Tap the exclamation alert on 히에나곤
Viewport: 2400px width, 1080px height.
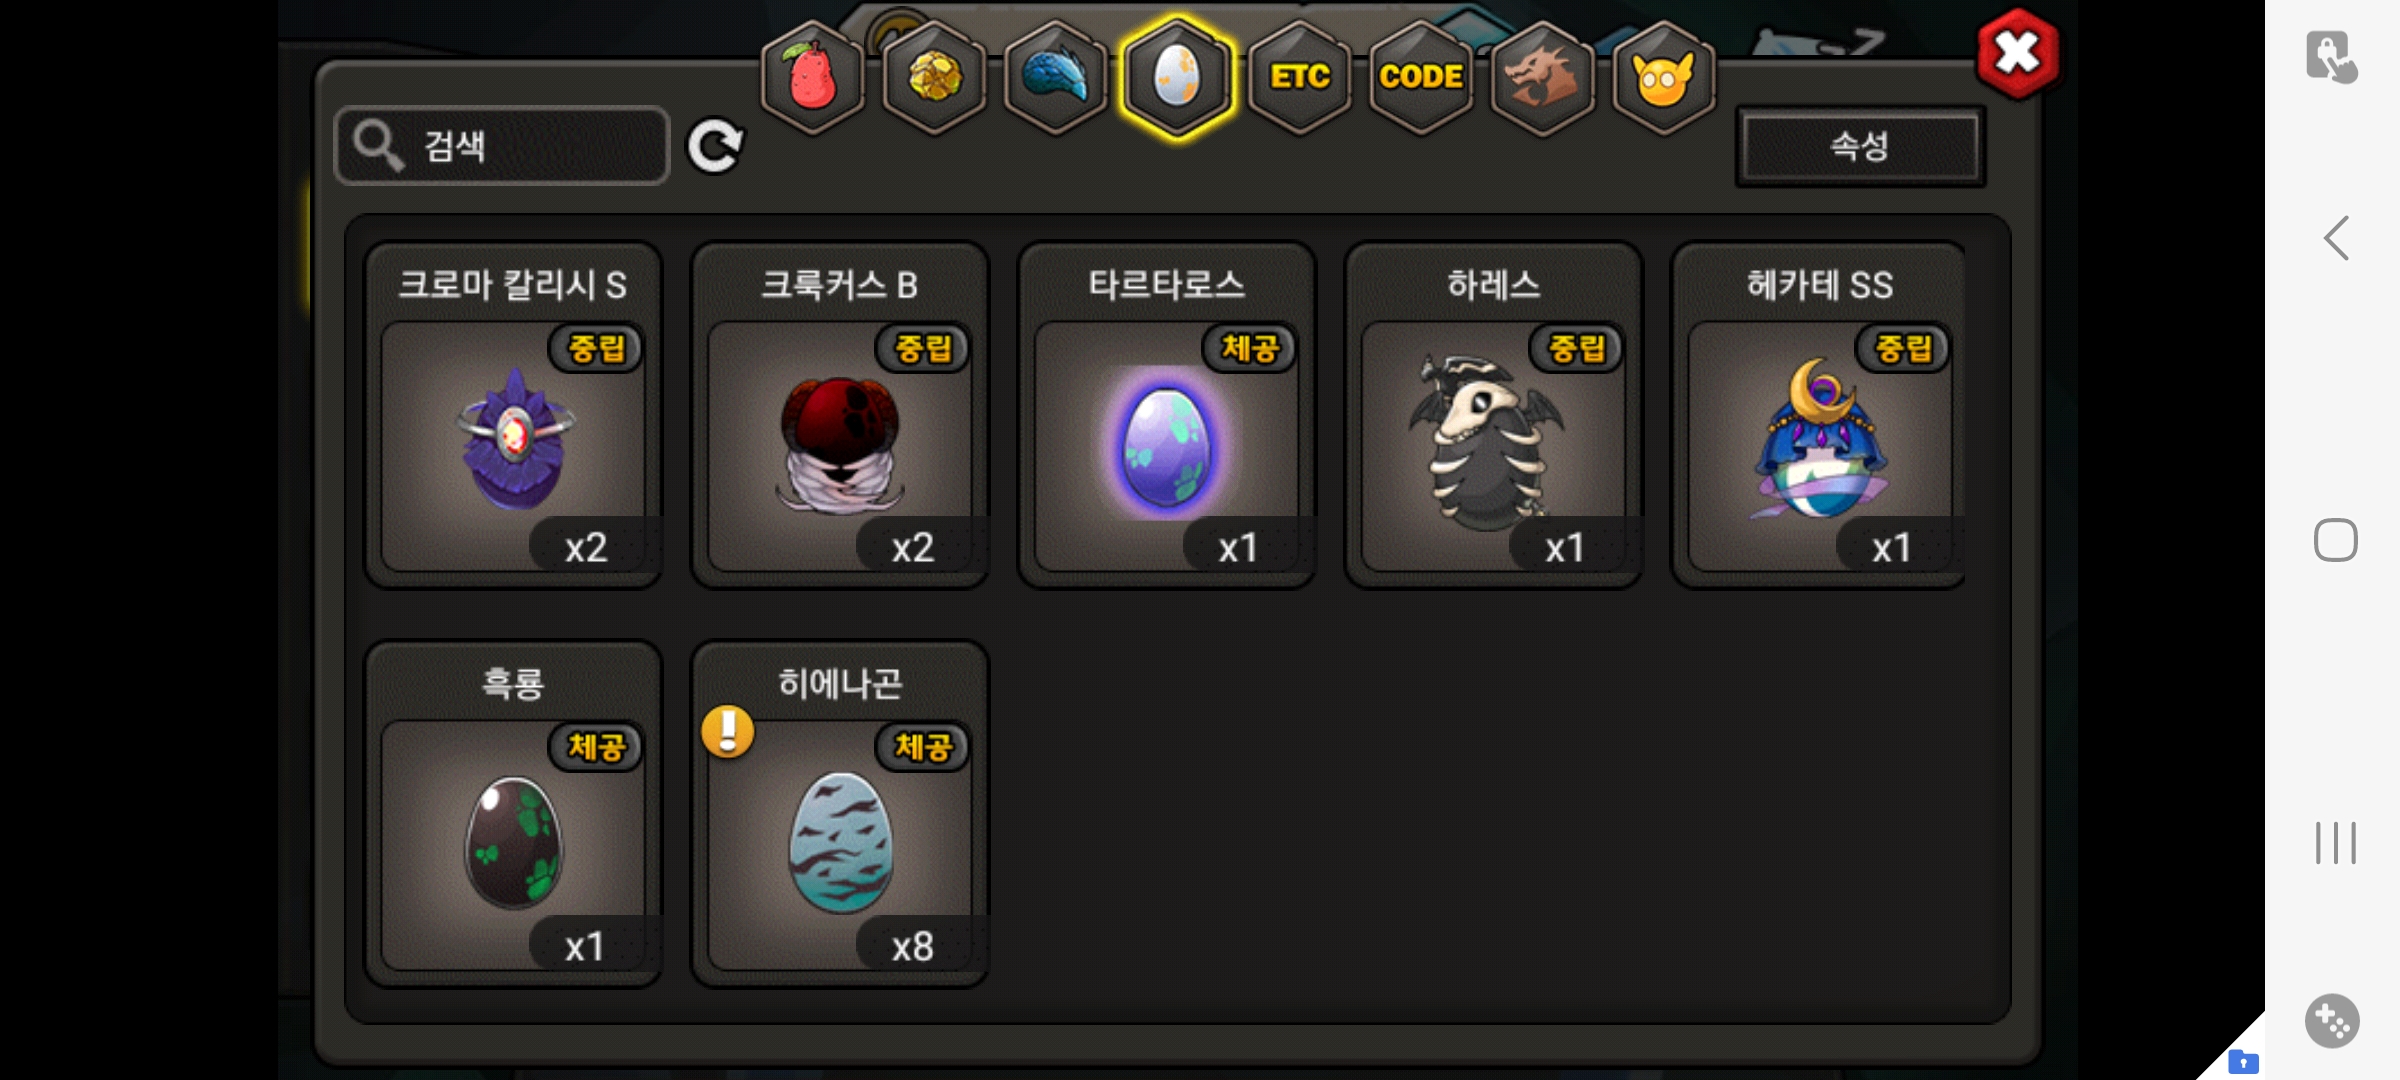pos(728,731)
